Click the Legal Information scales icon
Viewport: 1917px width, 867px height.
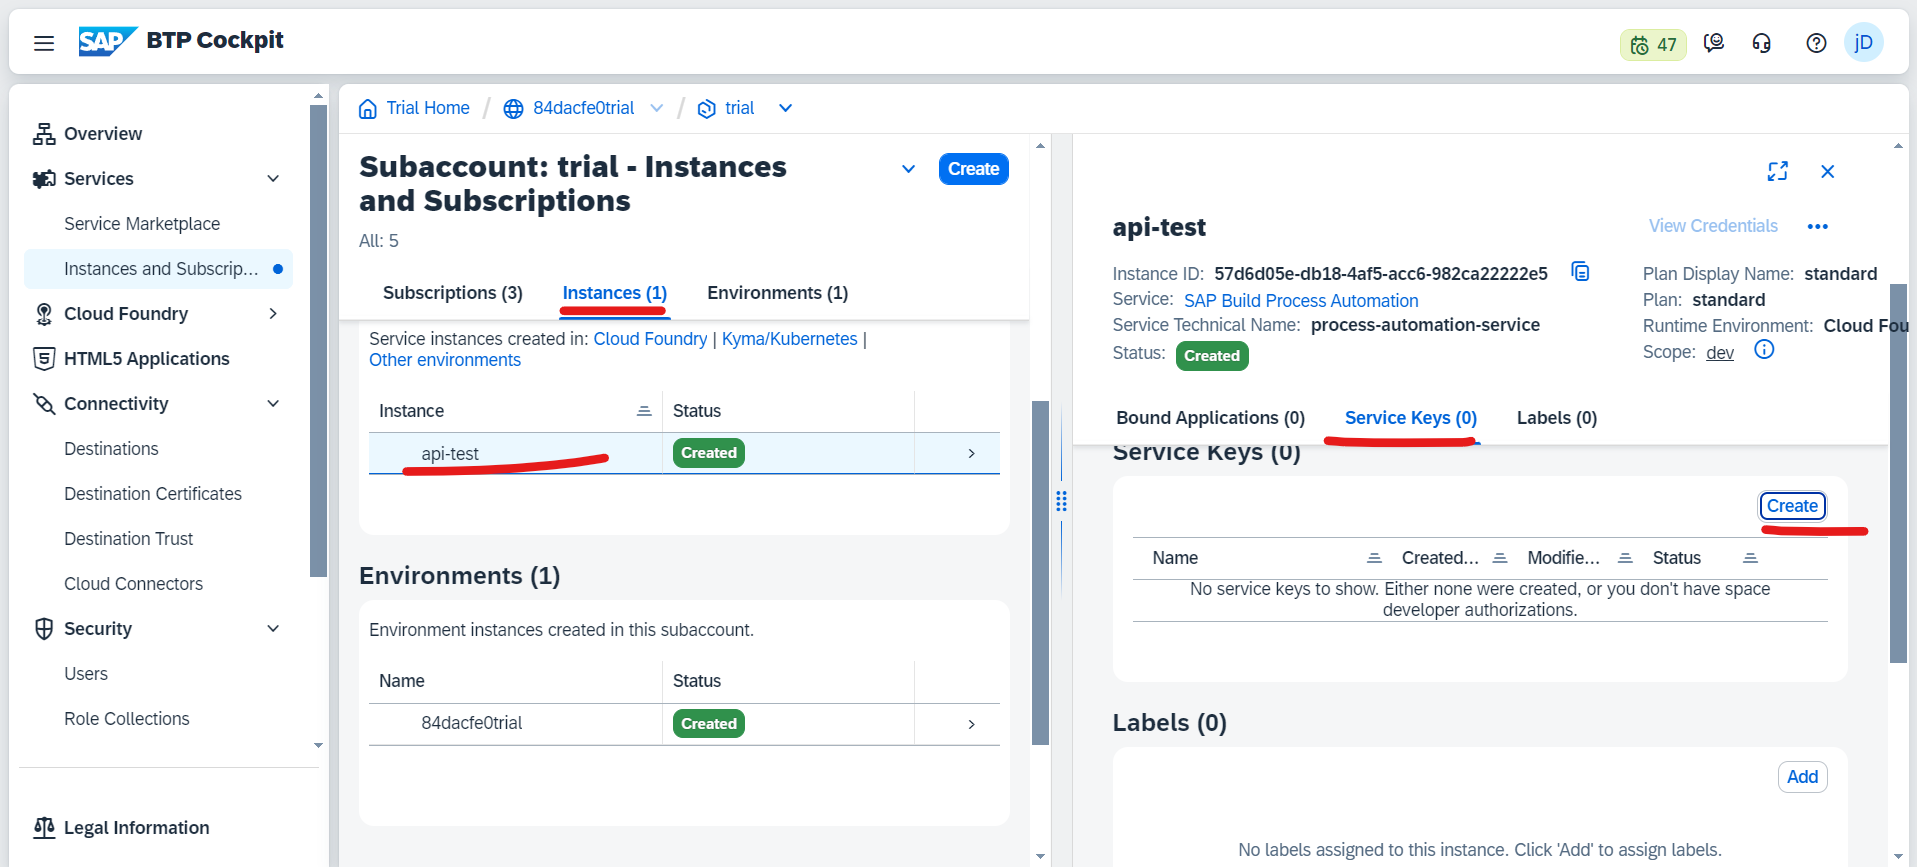tap(44, 828)
